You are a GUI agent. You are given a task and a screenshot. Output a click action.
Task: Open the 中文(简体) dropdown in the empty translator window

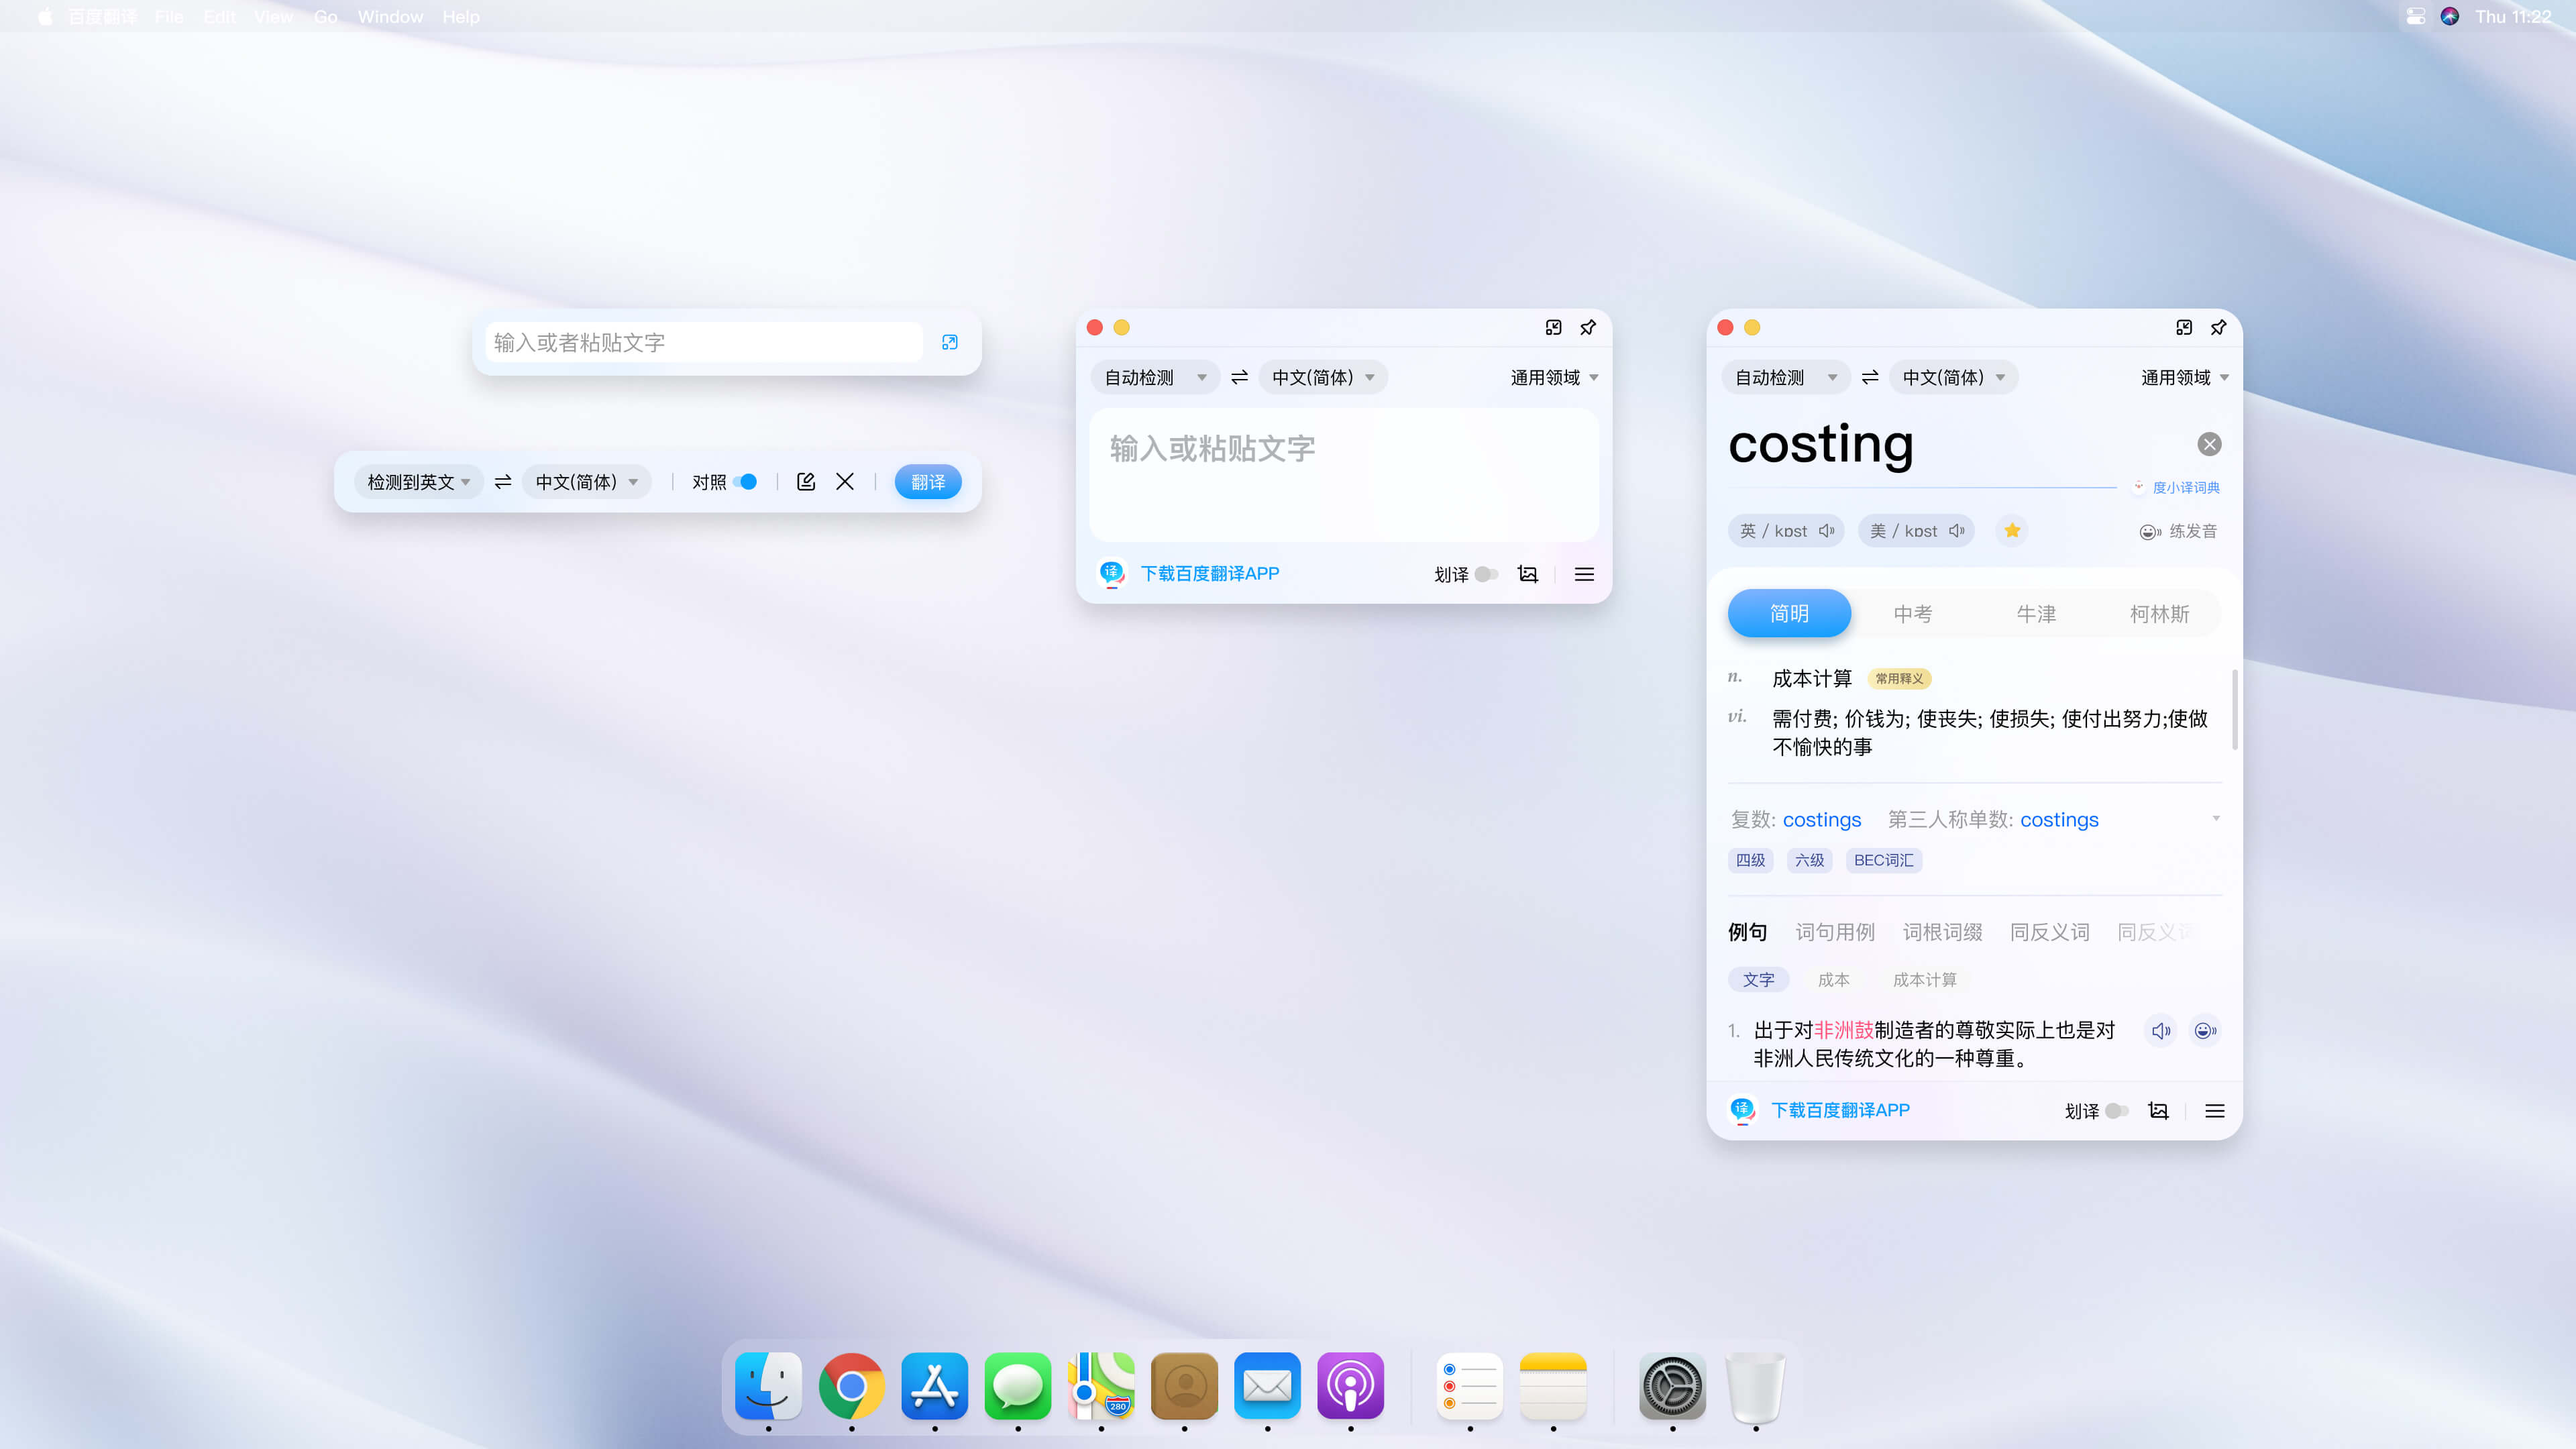pyautogui.click(x=1323, y=377)
